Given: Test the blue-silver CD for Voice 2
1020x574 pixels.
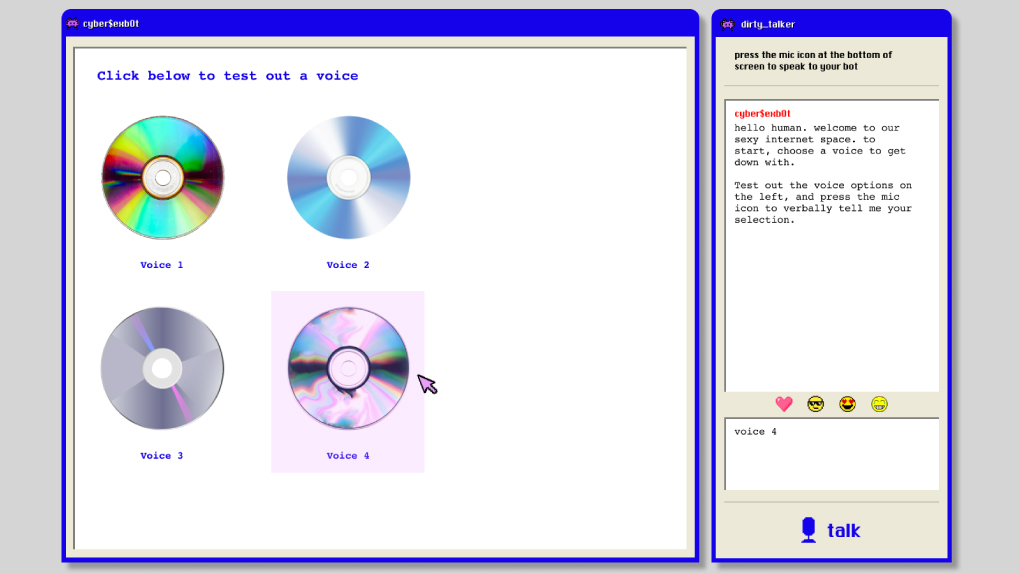Looking at the screenshot, I should coord(348,177).
